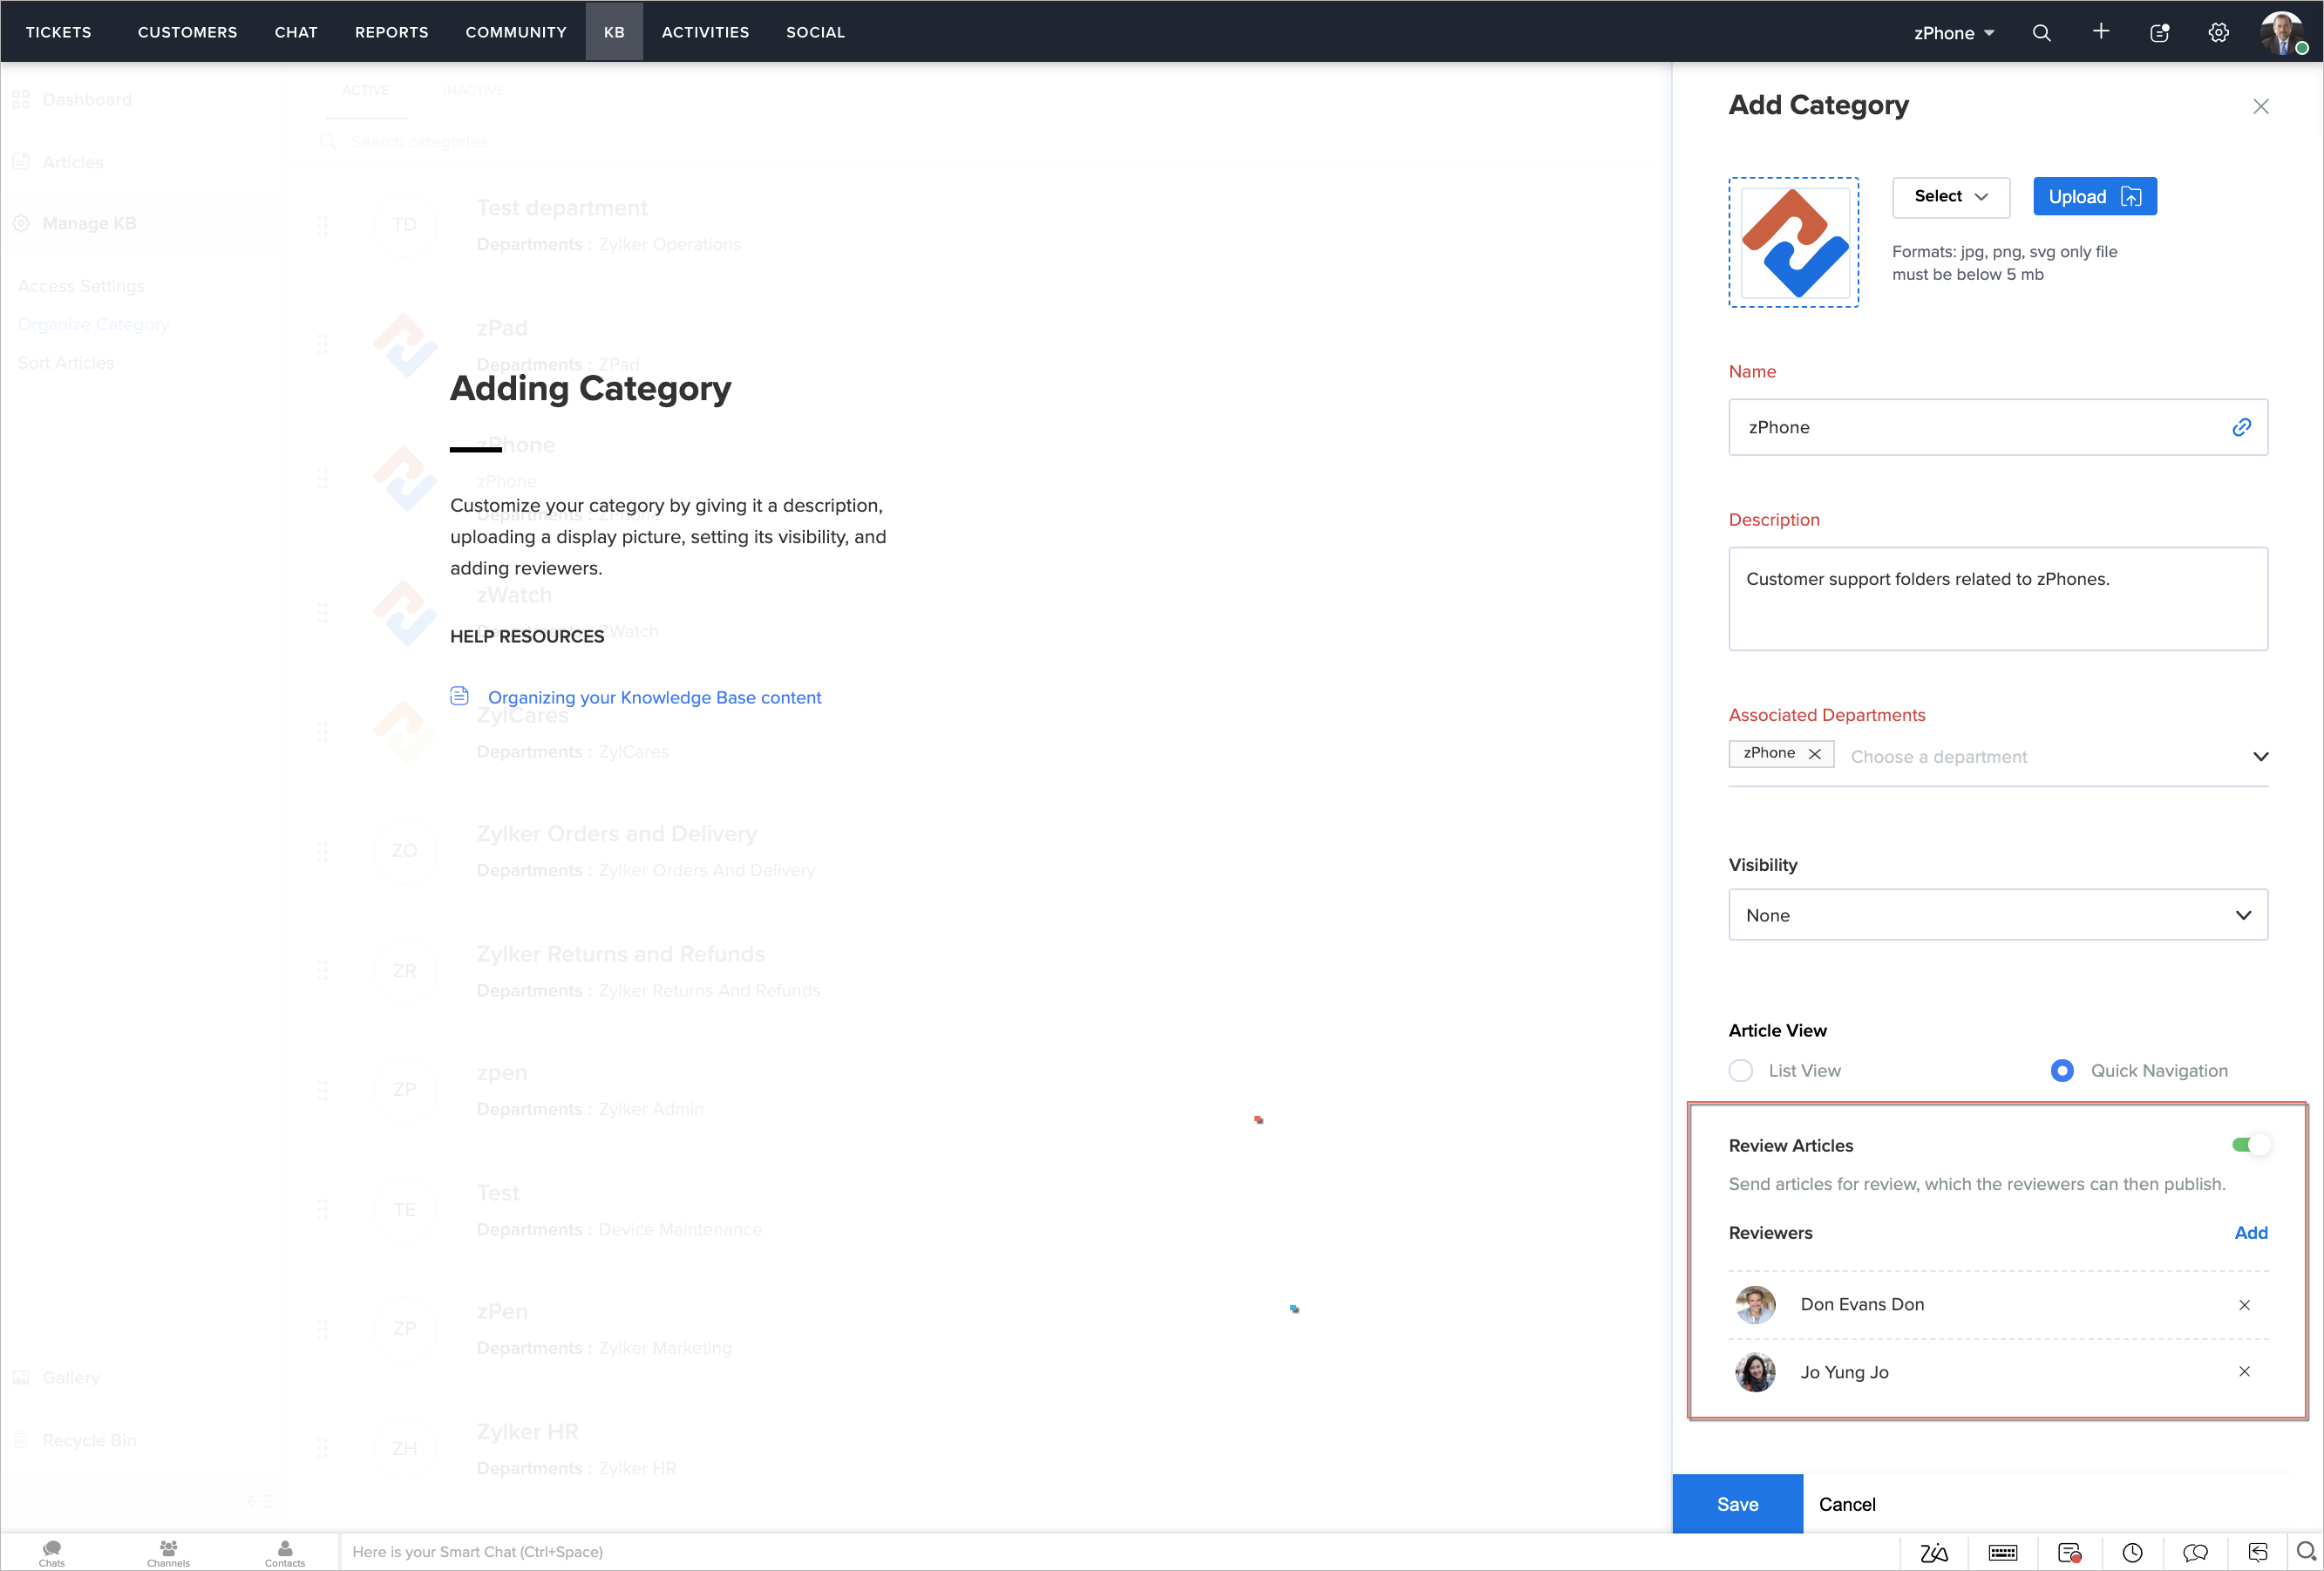
Task: Click the Description text area
Action: click(1997, 599)
